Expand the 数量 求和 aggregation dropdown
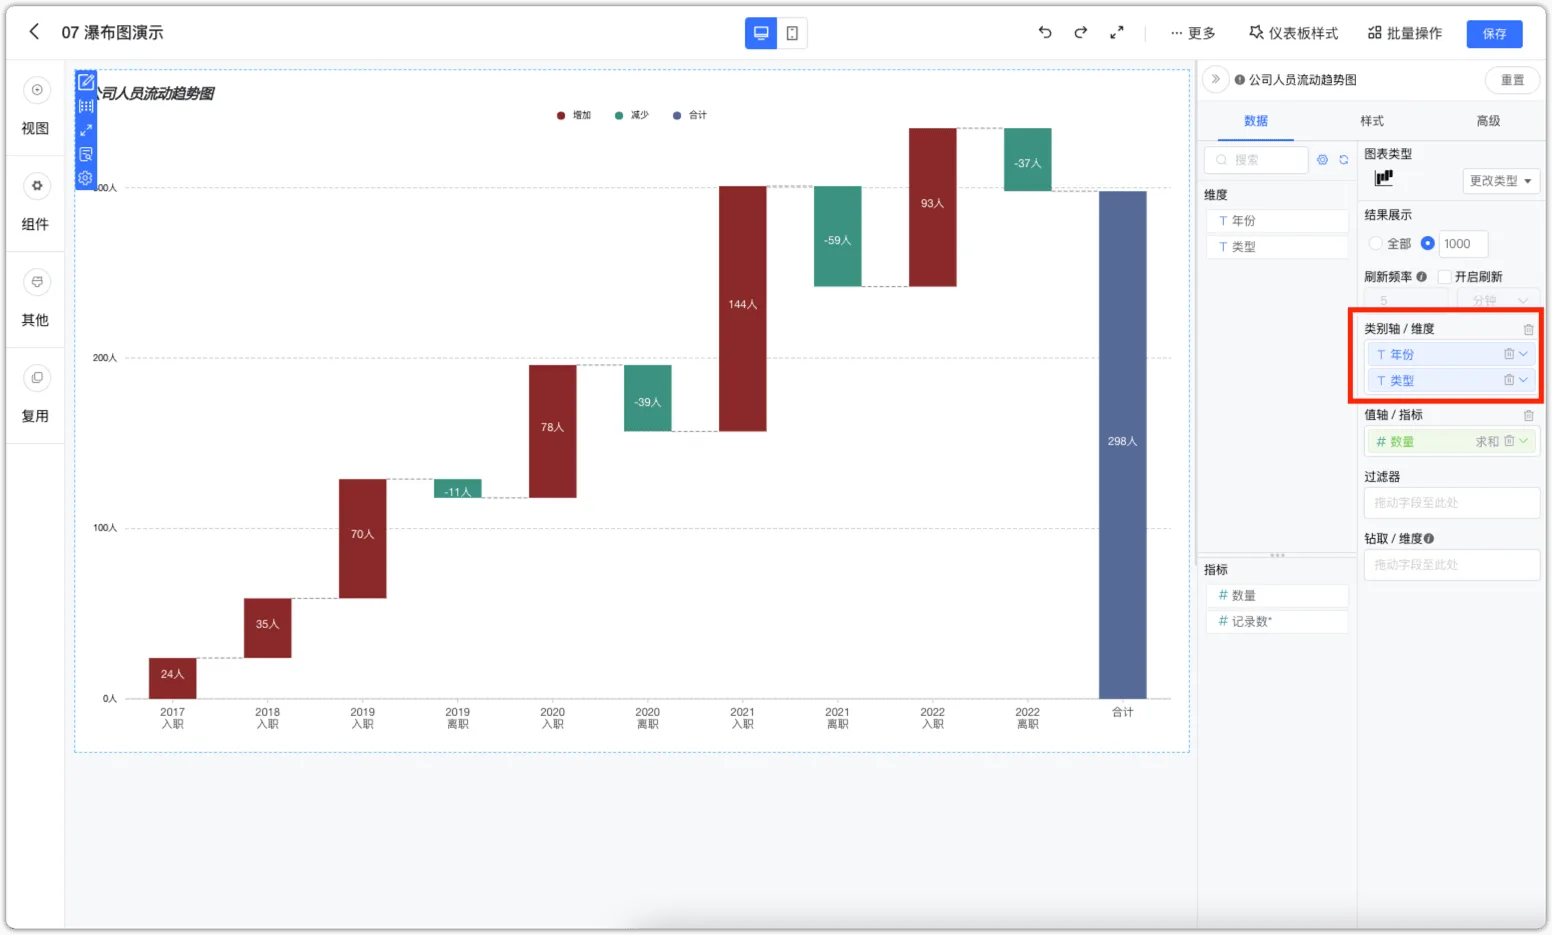 (x=1524, y=441)
